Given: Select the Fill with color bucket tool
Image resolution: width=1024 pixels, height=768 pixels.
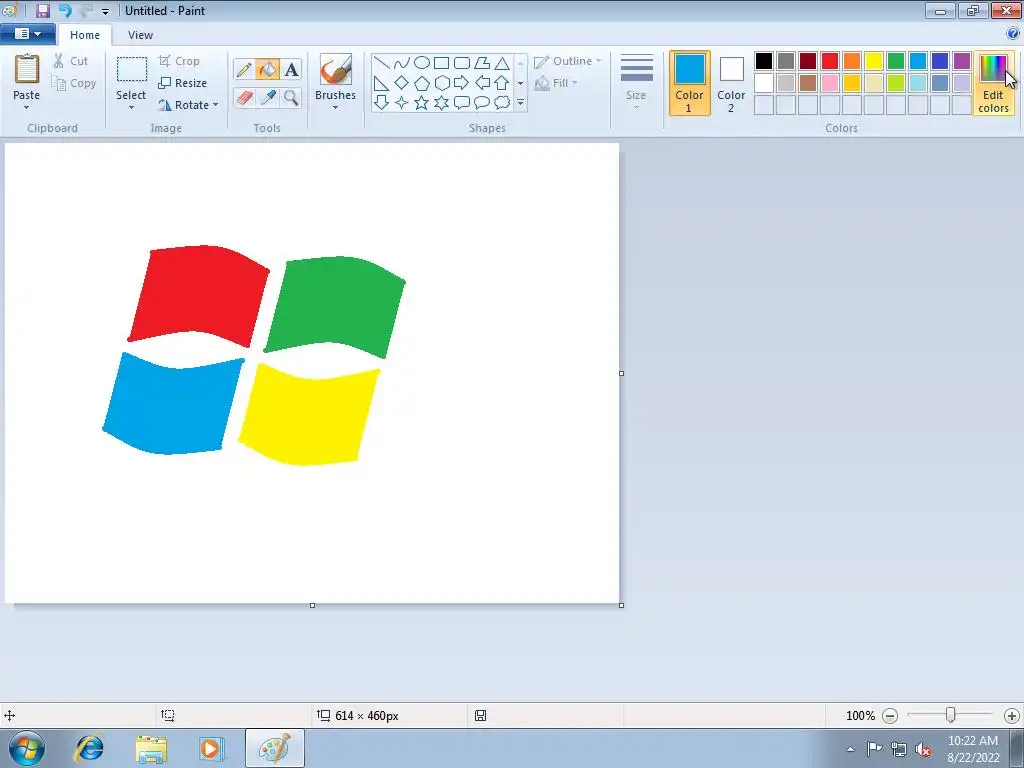Looking at the screenshot, I should [267, 69].
